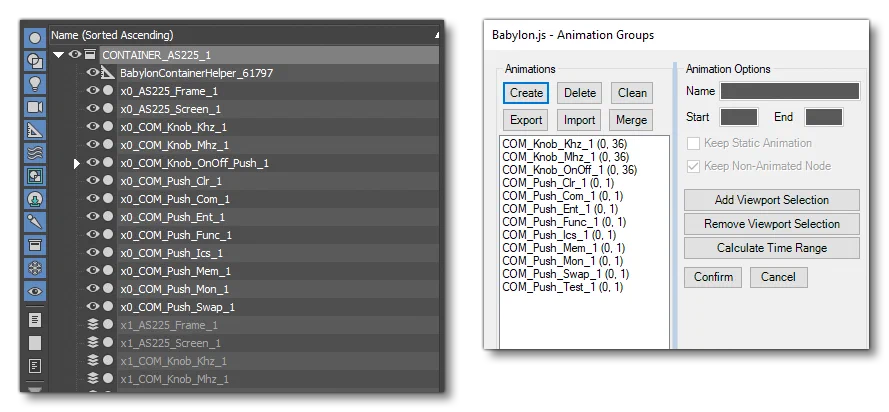Image resolution: width=889 pixels, height=412 pixels.
Task: Click geometry dot icon of x0_COM_Push_Swap_1
Action: 108,307
